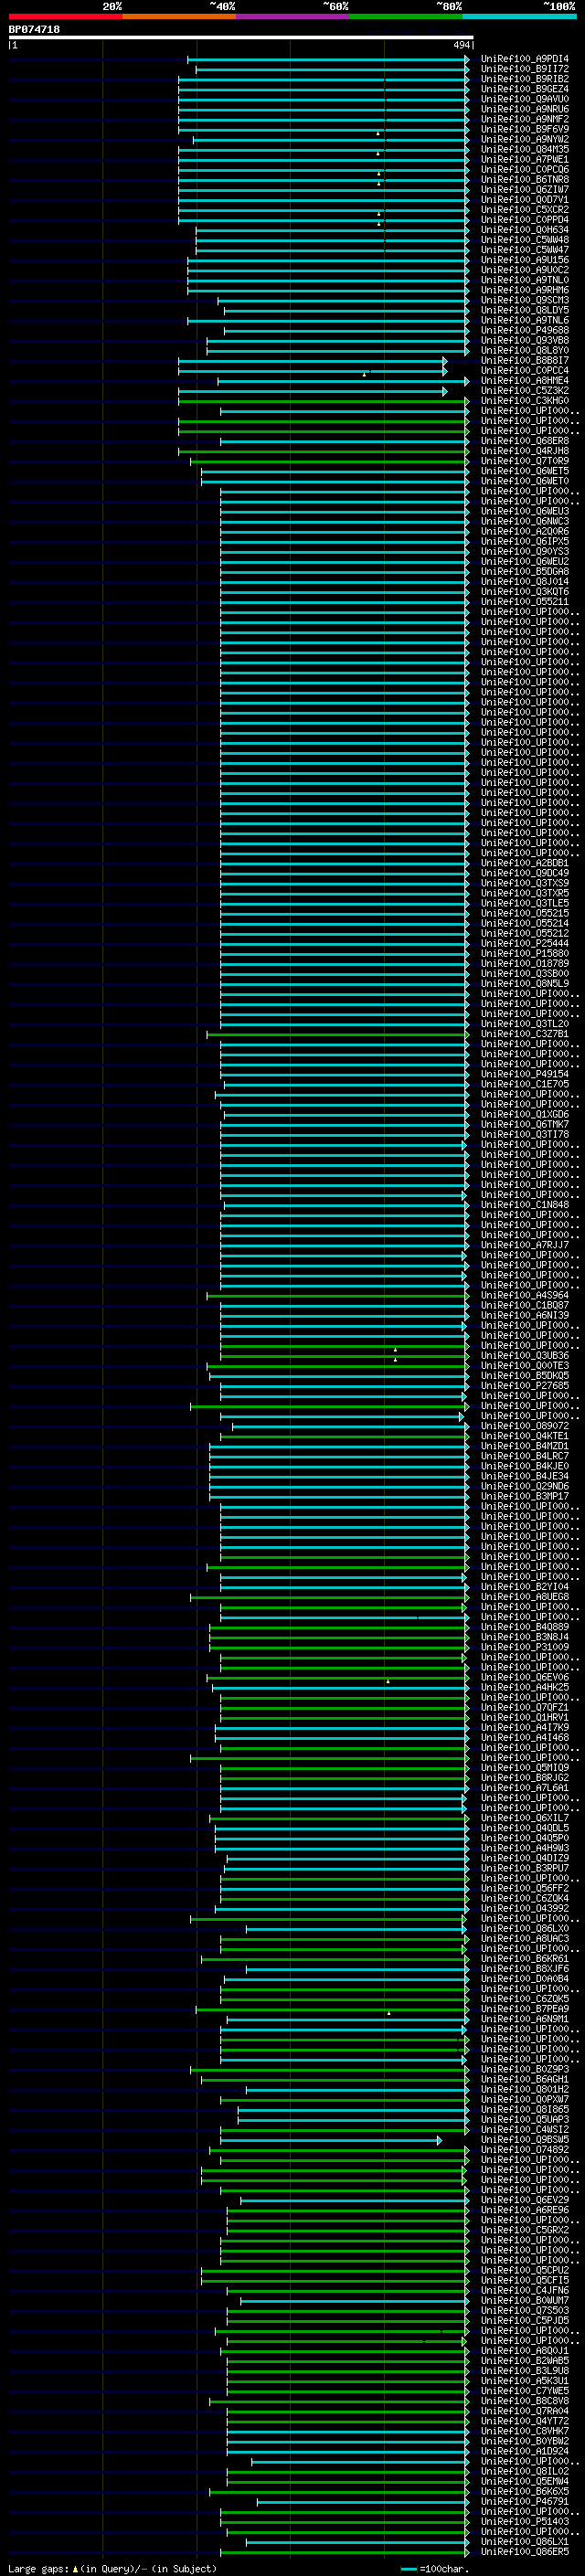Open the UniRef100_Q9DC49 record
585x2576 pixels.
[525, 873]
